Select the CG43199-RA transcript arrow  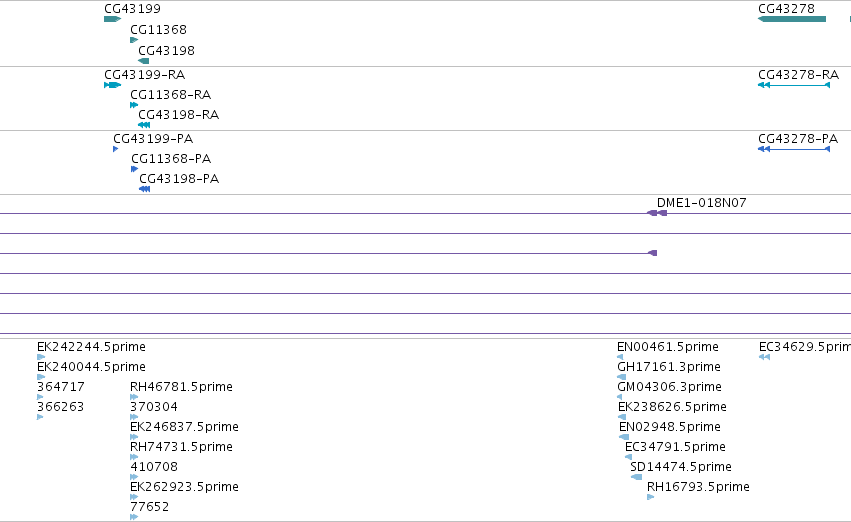point(112,85)
